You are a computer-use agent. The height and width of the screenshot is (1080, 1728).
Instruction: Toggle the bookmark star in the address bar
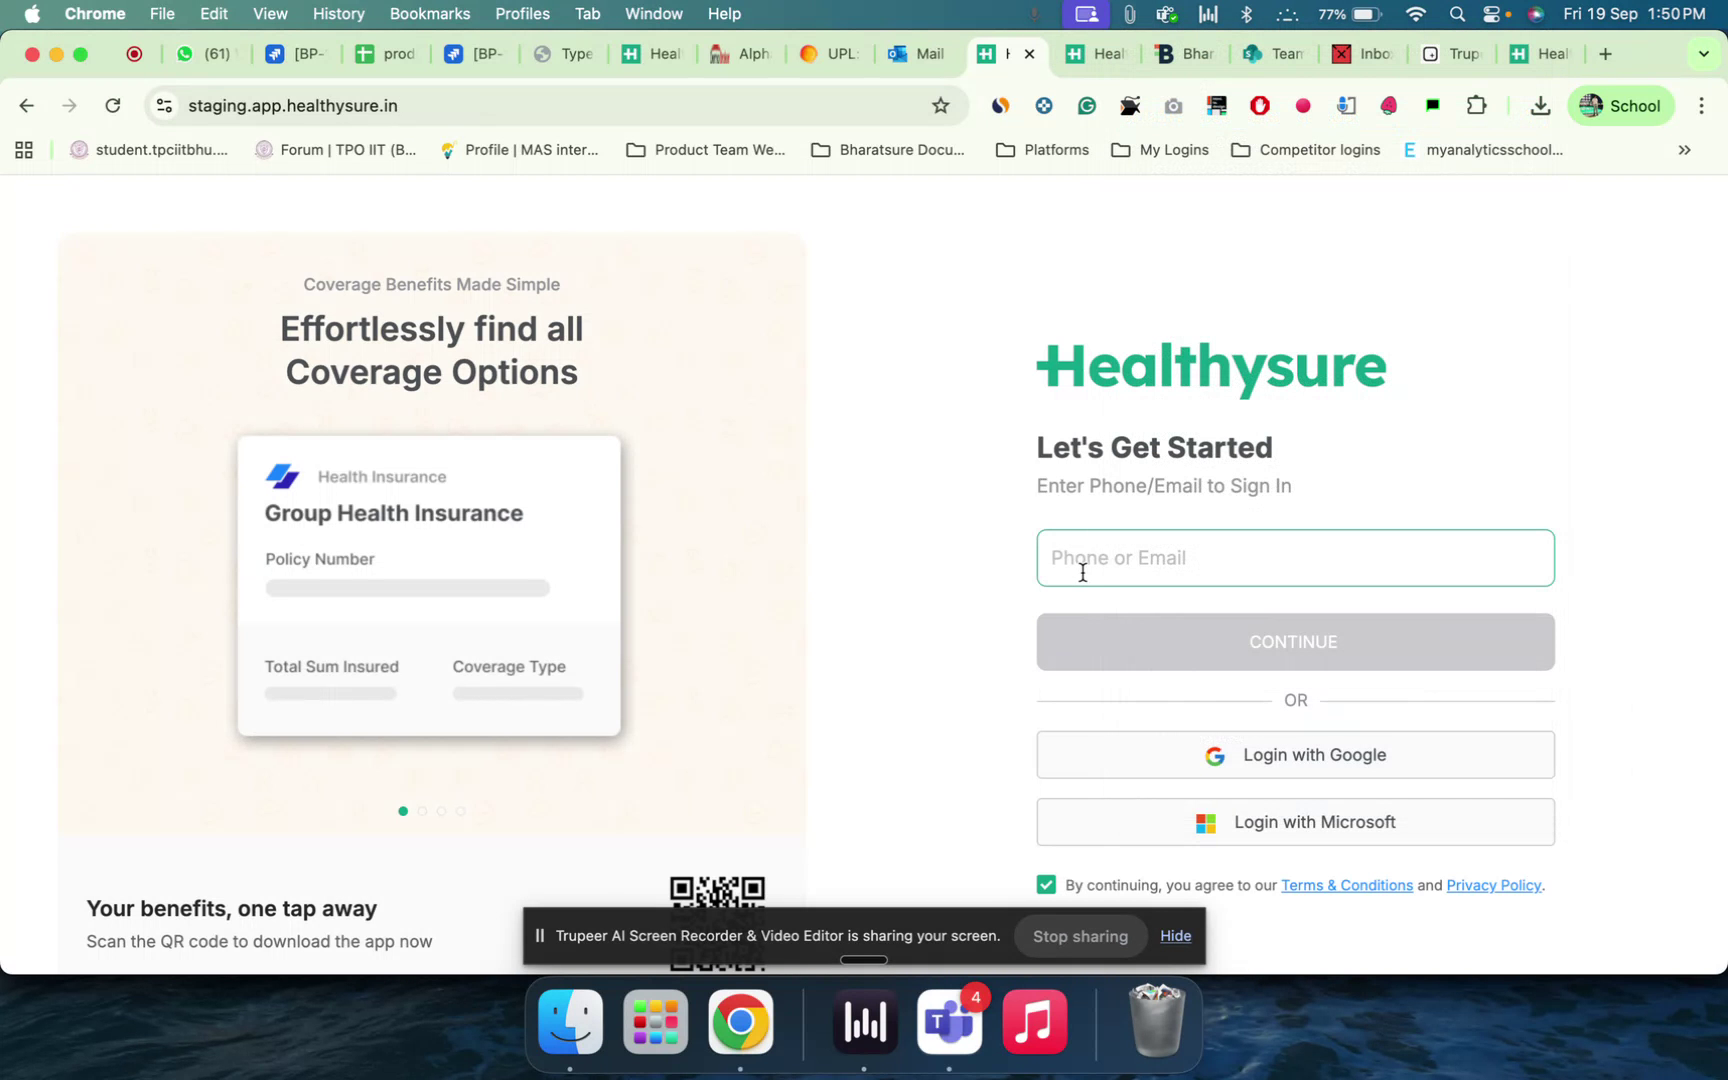pyautogui.click(x=939, y=105)
